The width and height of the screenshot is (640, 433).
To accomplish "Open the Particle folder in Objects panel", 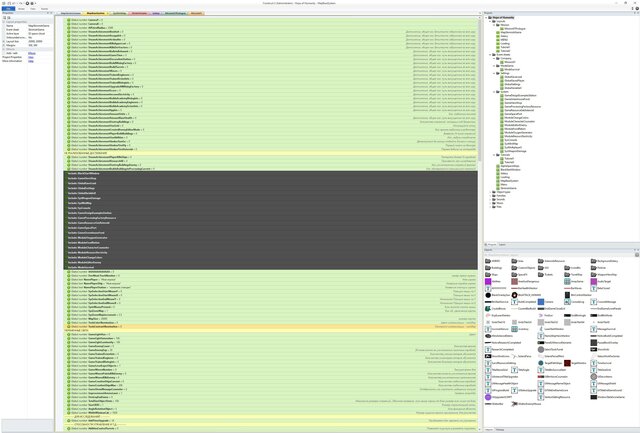I will pyautogui.click(x=599, y=268).
